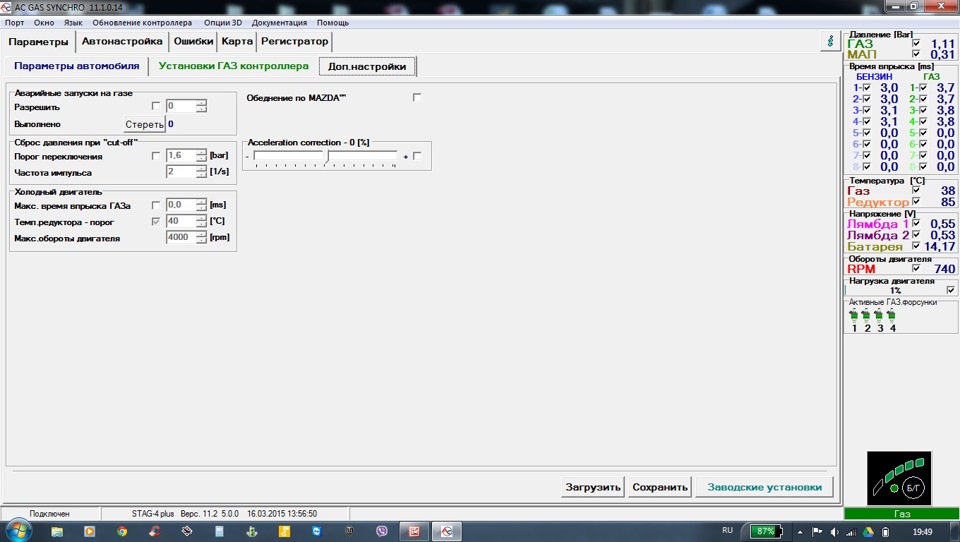
Task: Toggle the ГАЗ pressure display checkbox
Action: tap(916, 43)
